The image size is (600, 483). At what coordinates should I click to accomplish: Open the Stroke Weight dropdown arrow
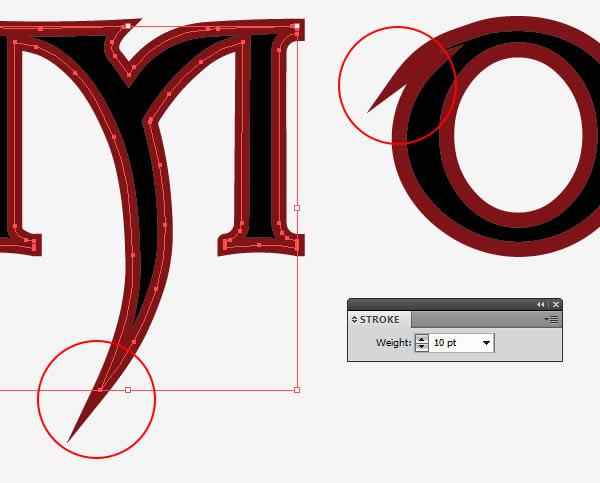tap(486, 343)
